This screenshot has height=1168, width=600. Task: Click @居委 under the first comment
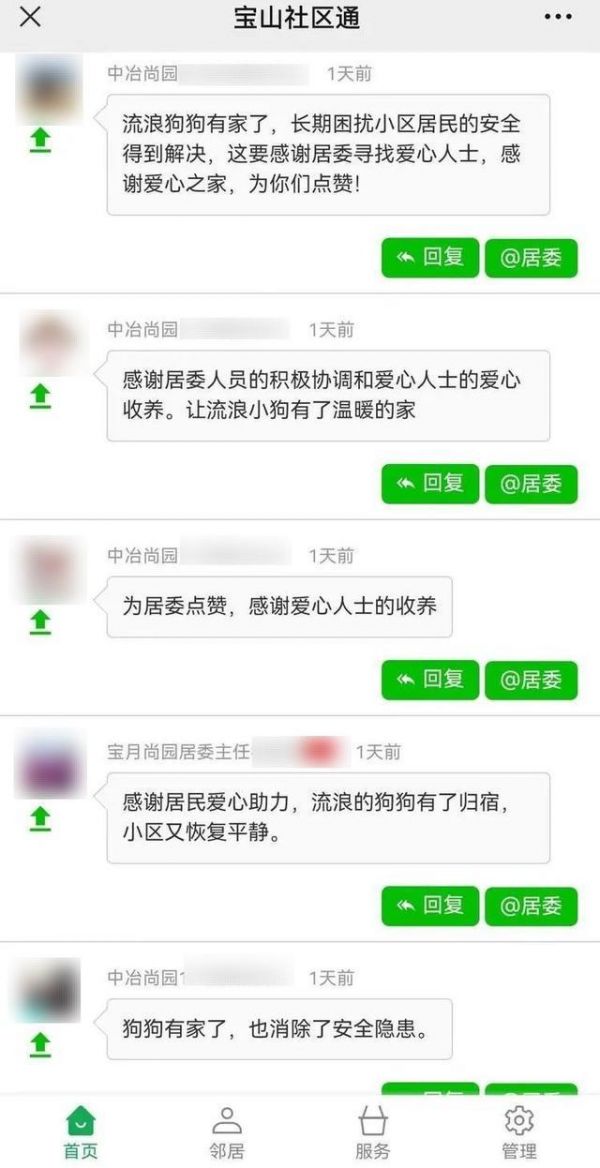(x=531, y=258)
